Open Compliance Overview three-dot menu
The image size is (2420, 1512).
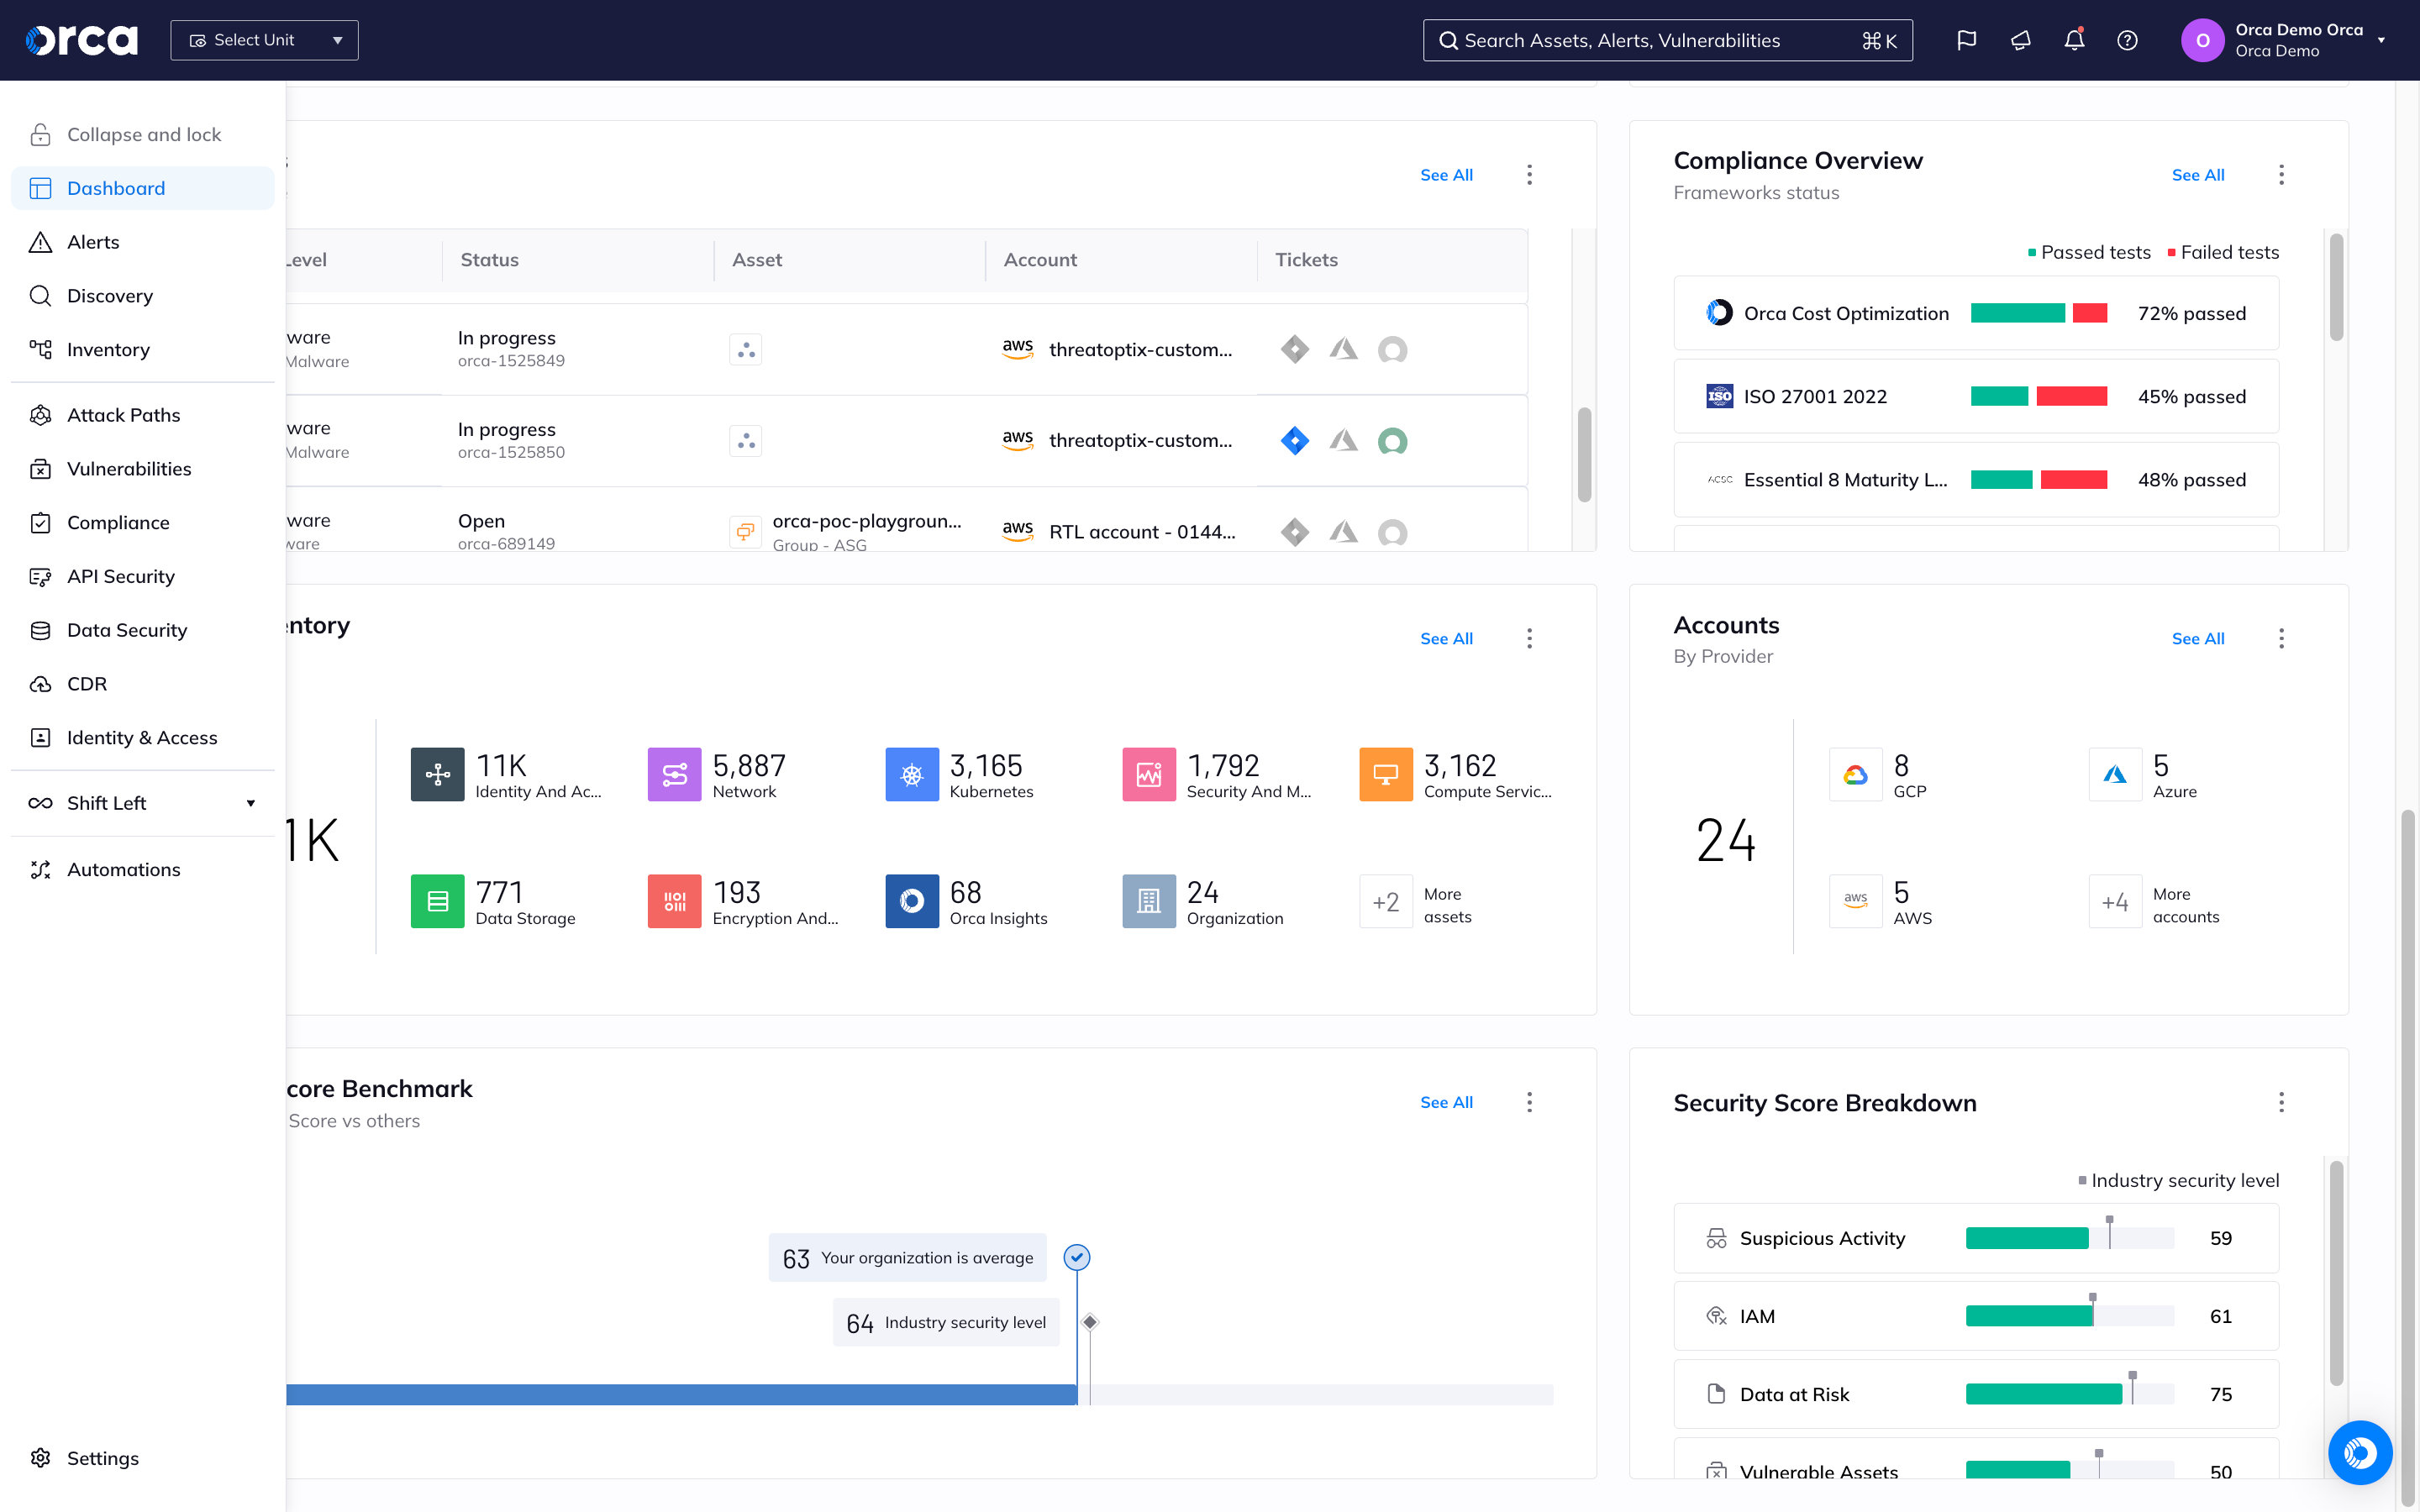pyautogui.click(x=2281, y=175)
